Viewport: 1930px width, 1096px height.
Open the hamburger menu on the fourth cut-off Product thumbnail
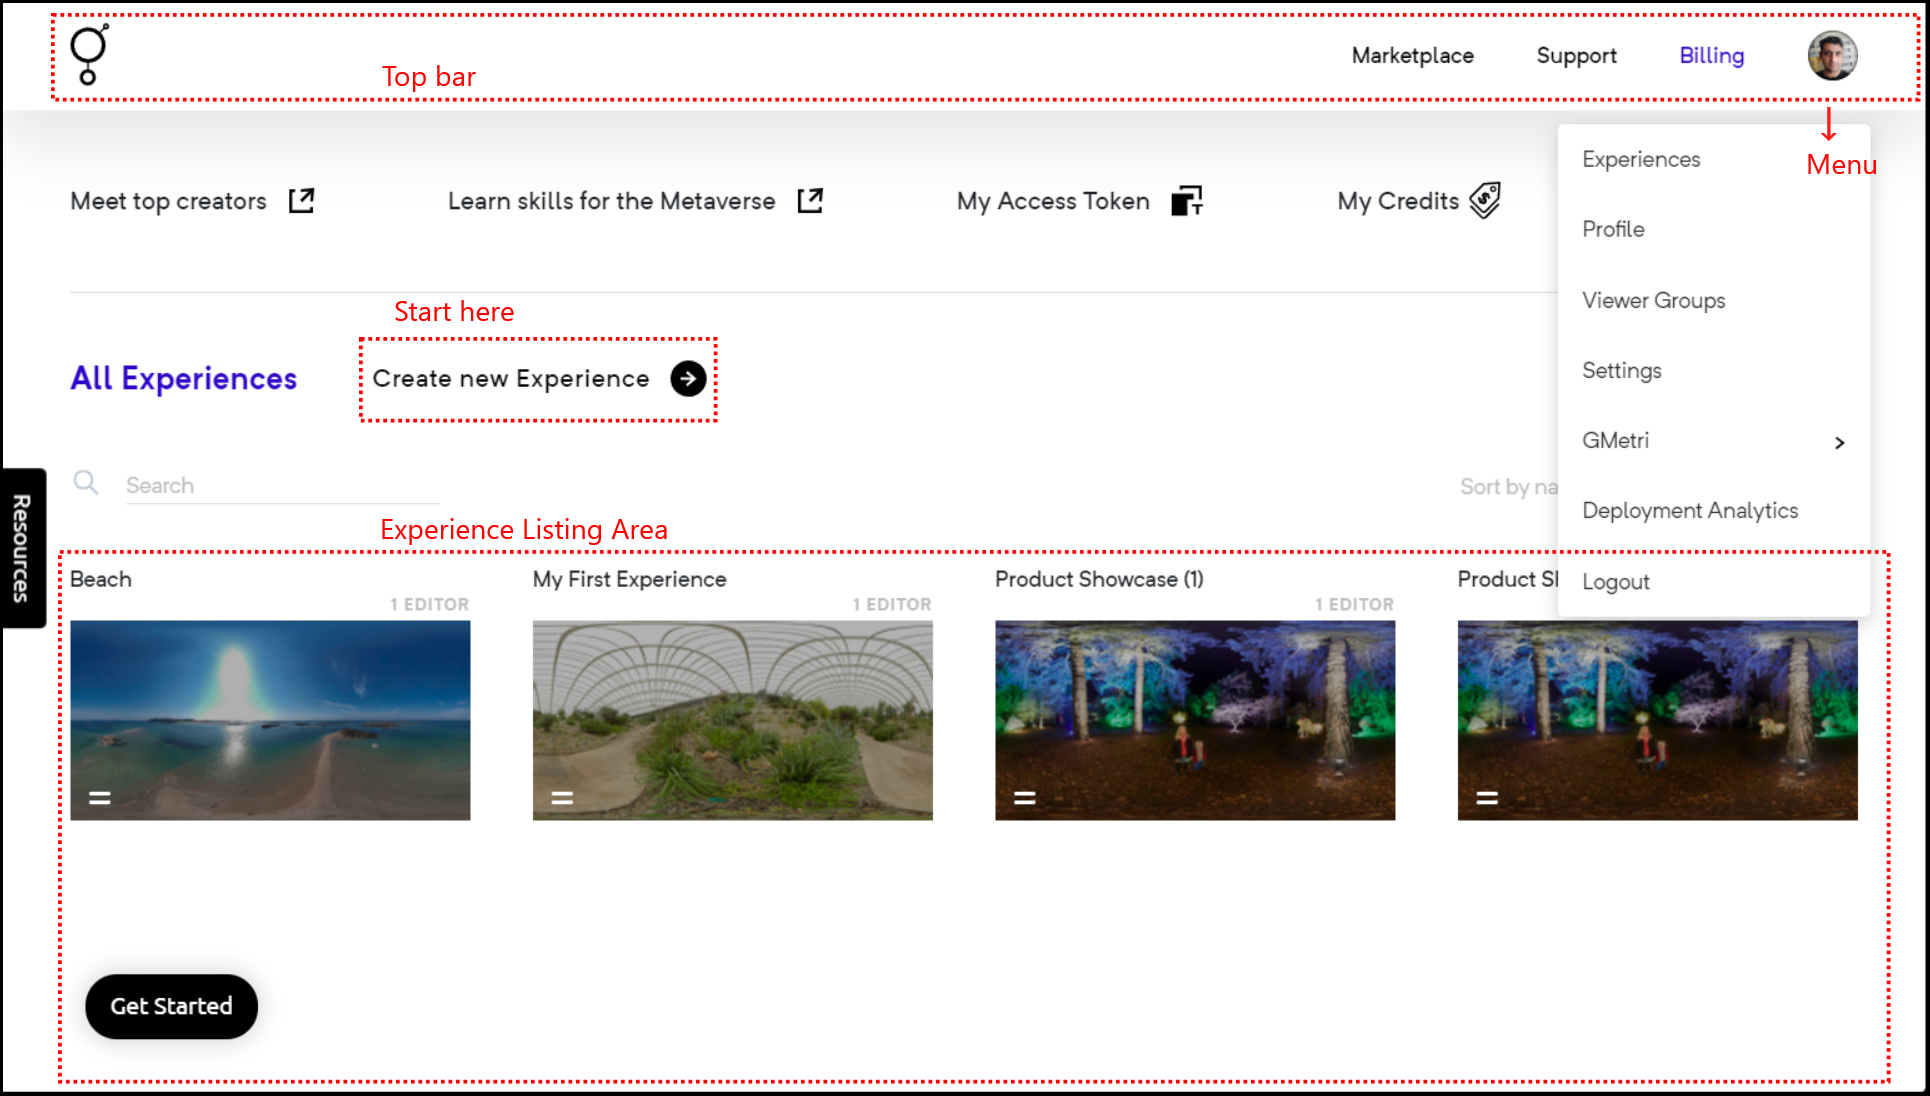[x=1487, y=797]
